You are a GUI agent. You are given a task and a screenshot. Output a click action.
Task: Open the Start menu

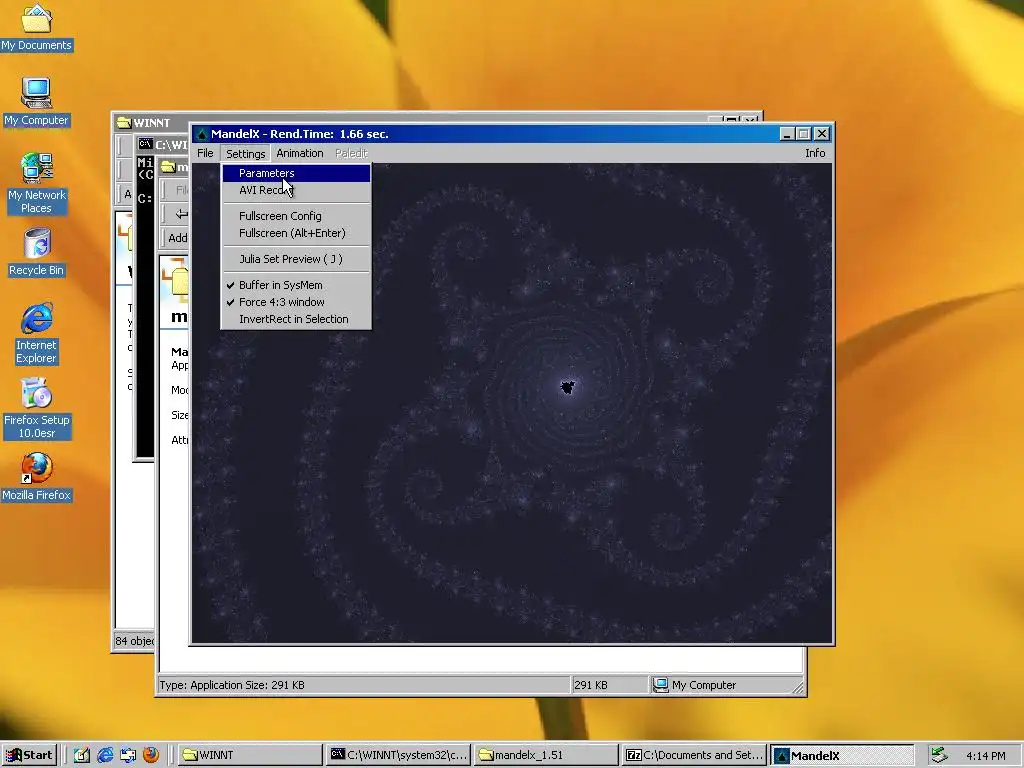pos(29,755)
